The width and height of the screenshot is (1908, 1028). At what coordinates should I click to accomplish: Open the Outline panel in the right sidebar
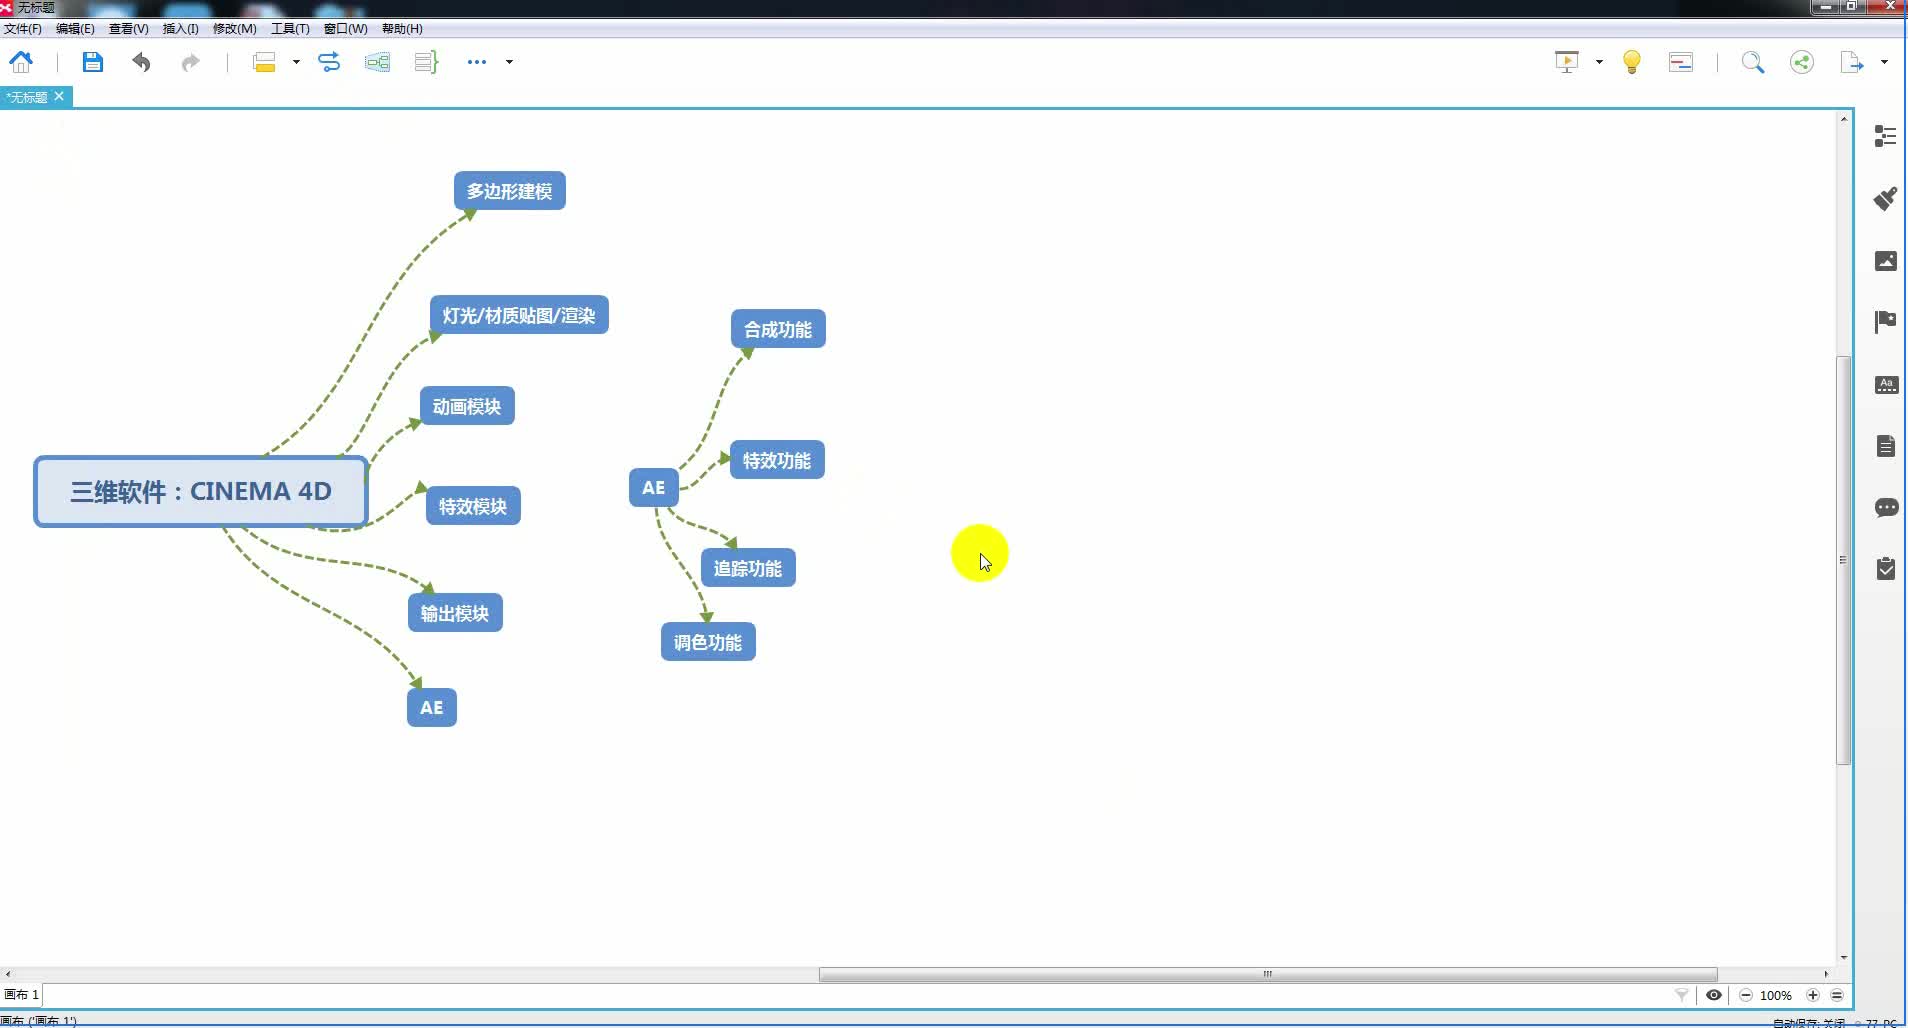1885,136
